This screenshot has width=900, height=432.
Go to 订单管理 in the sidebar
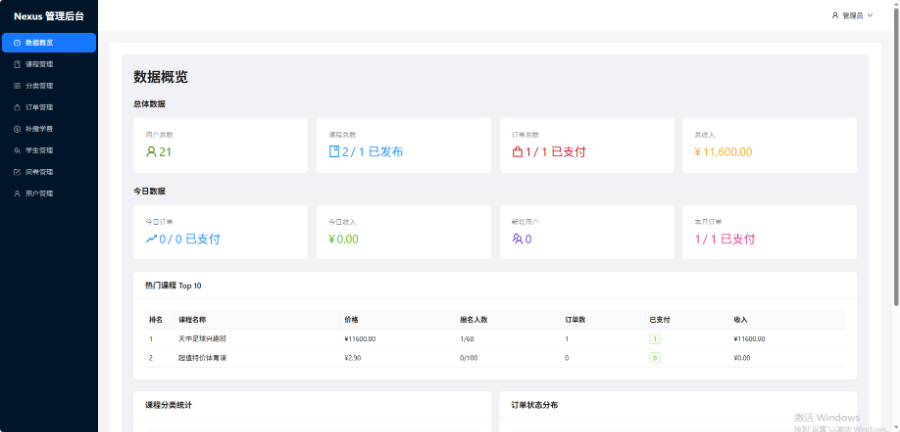tap(39, 107)
